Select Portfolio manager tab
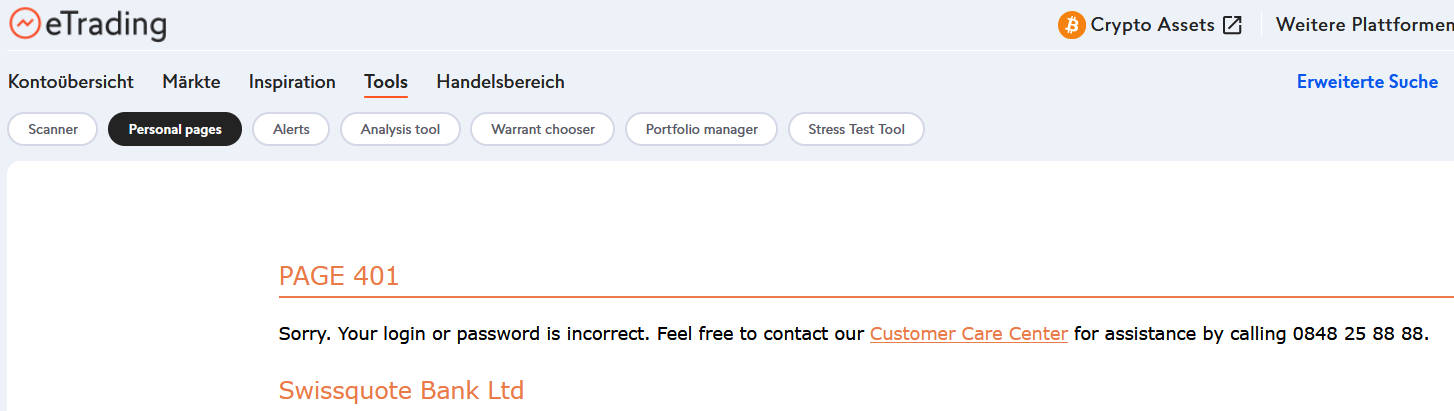This screenshot has height=411, width=1454. (x=701, y=129)
